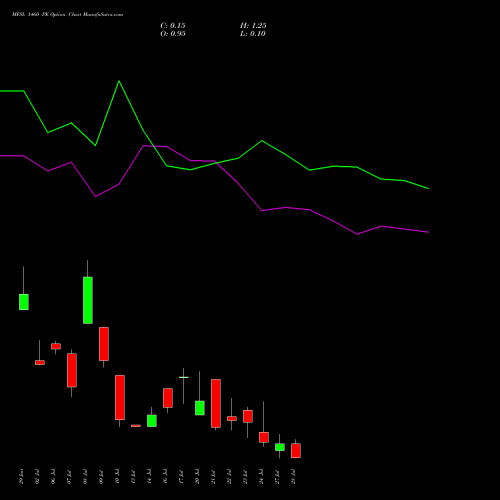Select the low value L: 0.10
500x500 pixels.
pos(253,34)
